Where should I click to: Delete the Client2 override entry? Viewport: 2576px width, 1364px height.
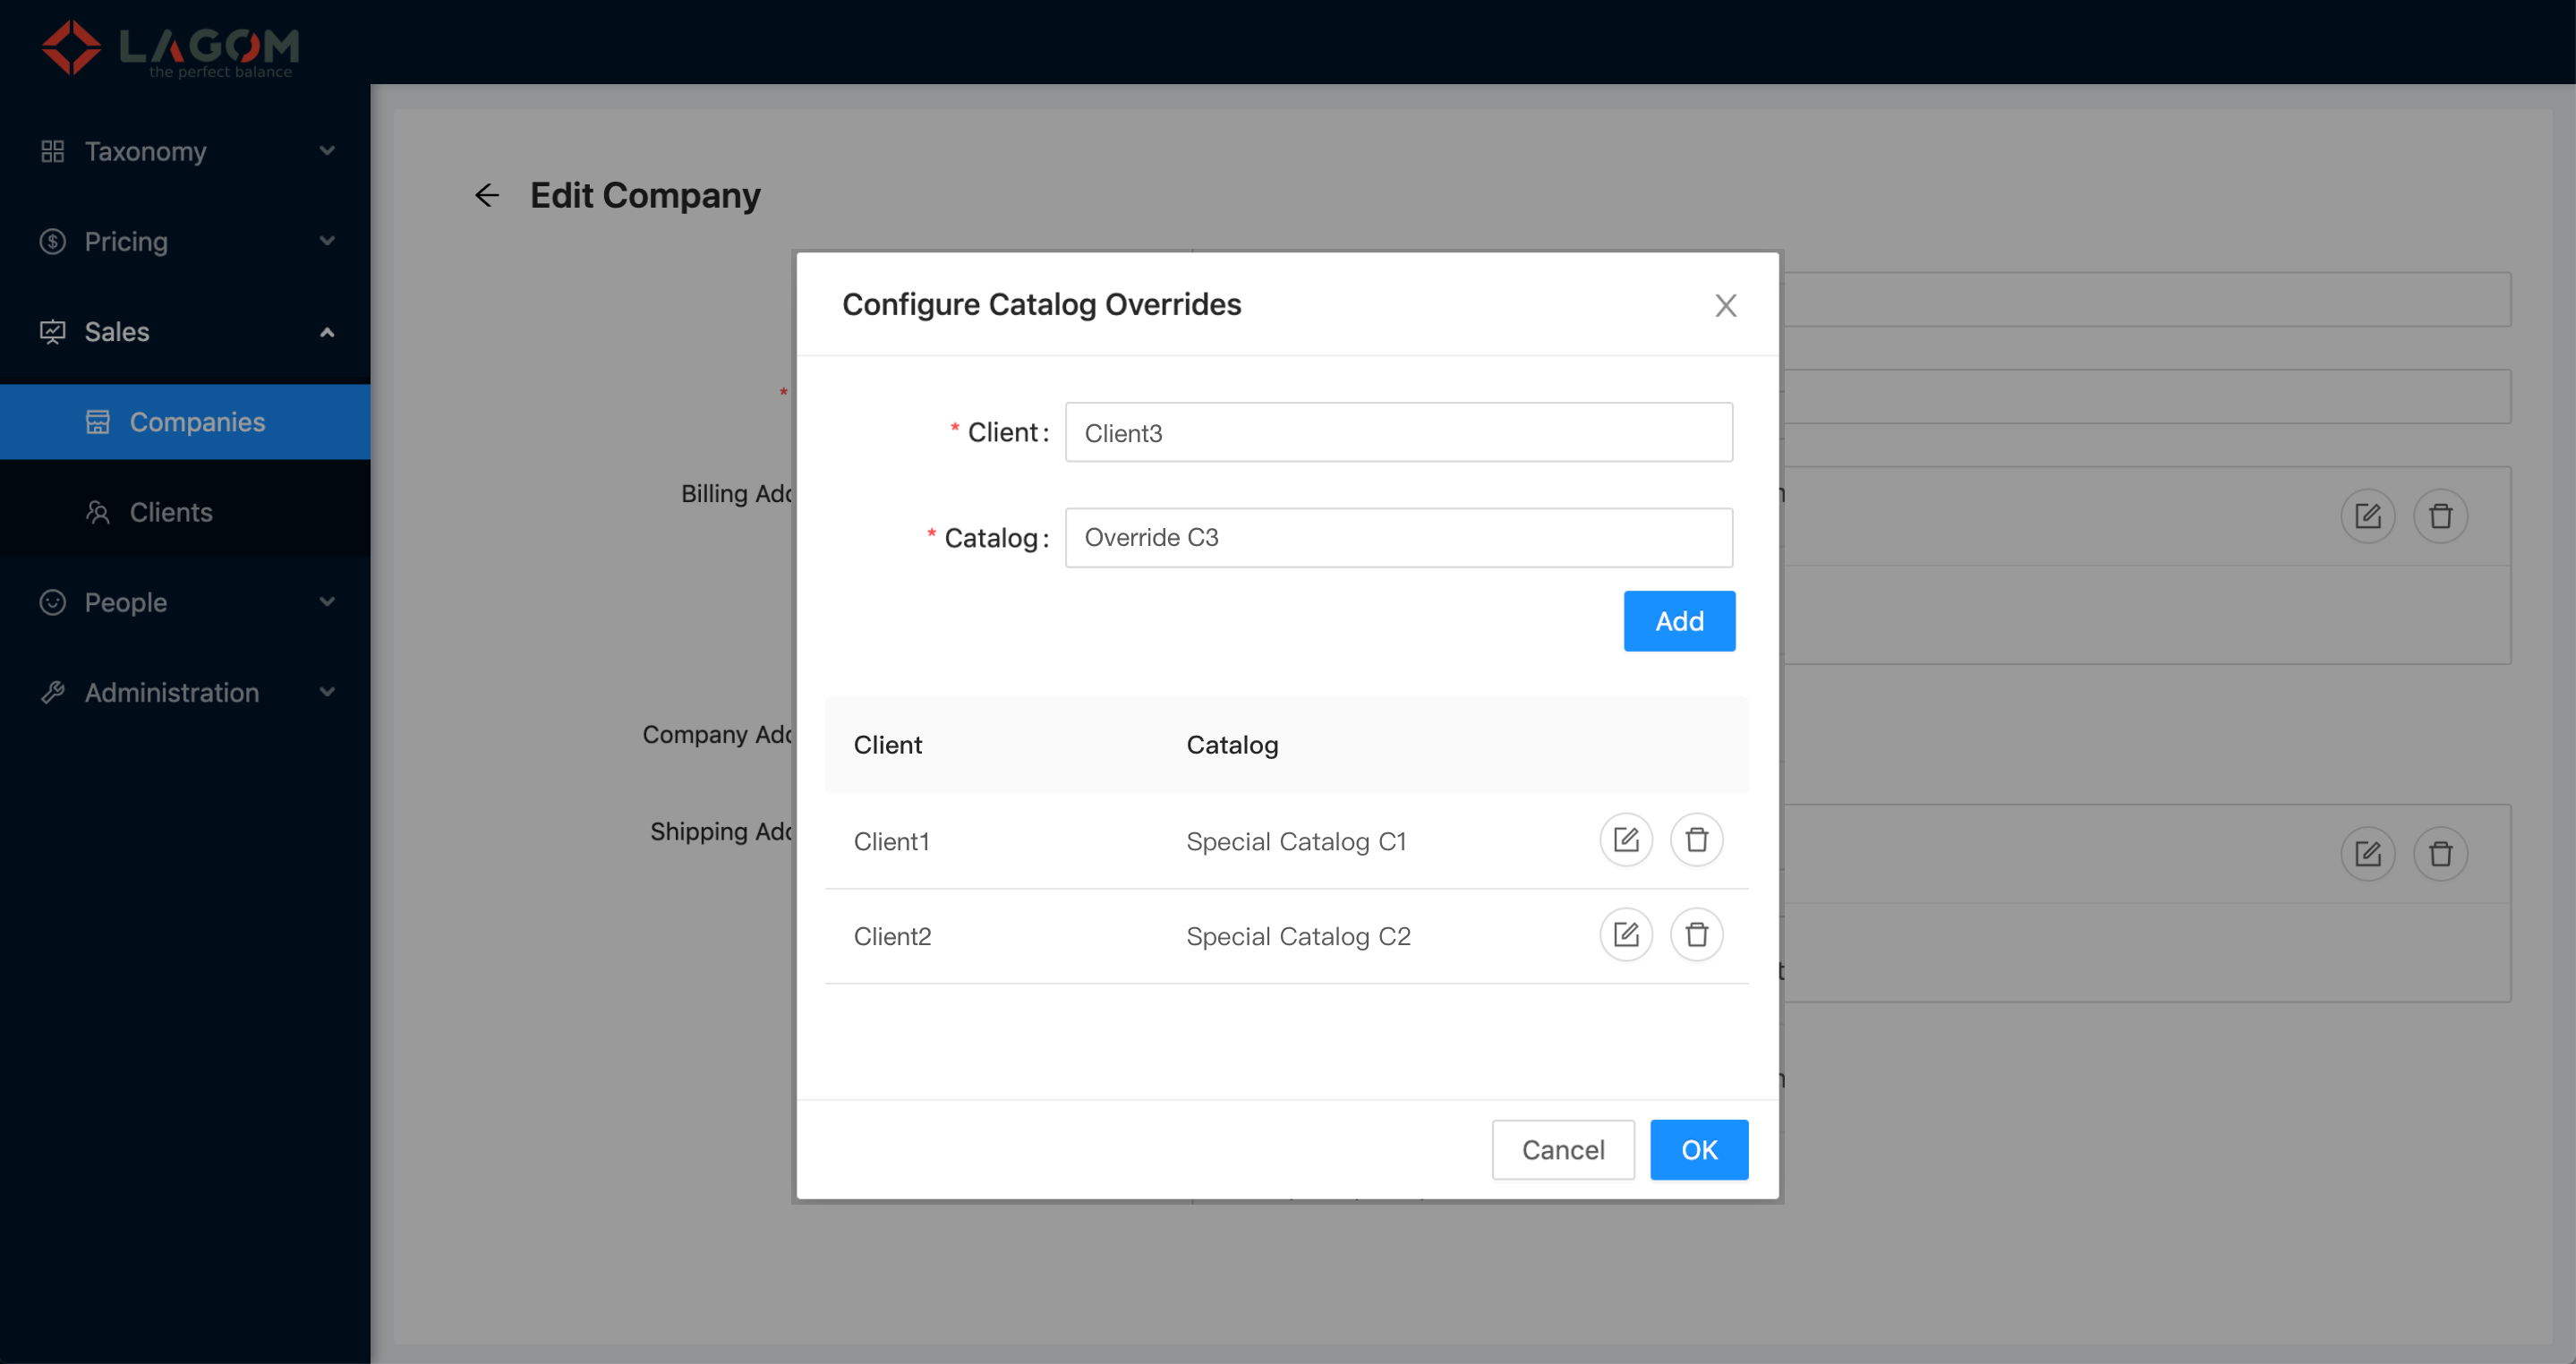[1696, 935]
